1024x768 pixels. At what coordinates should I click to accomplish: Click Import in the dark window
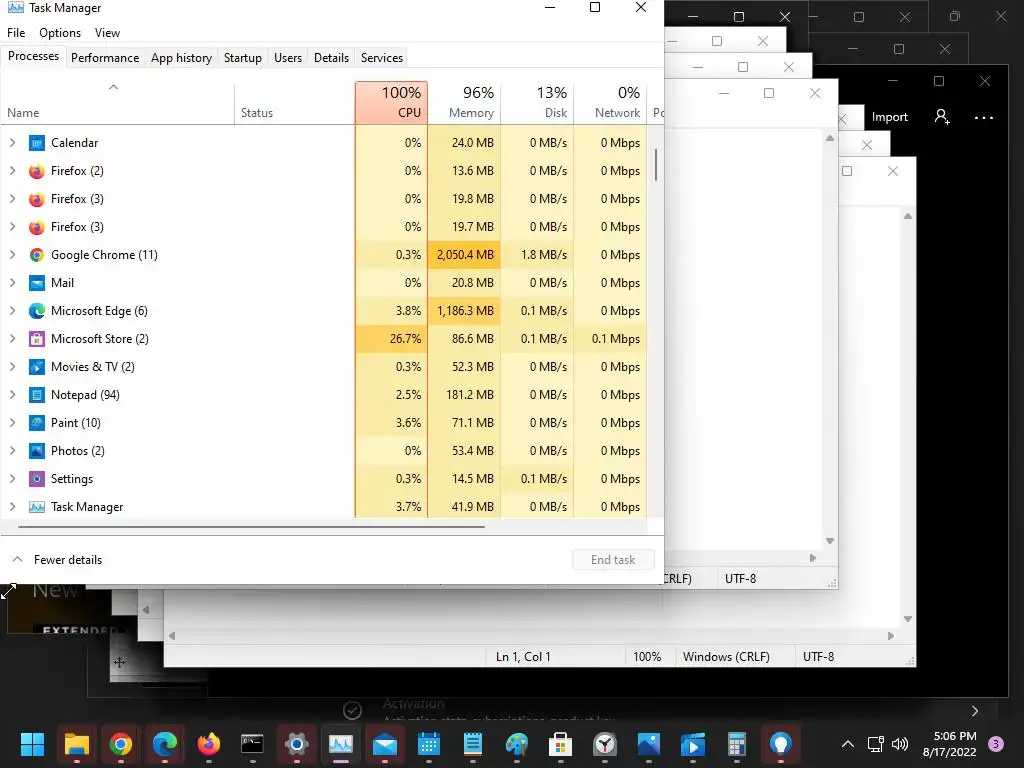tap(889, 117)
